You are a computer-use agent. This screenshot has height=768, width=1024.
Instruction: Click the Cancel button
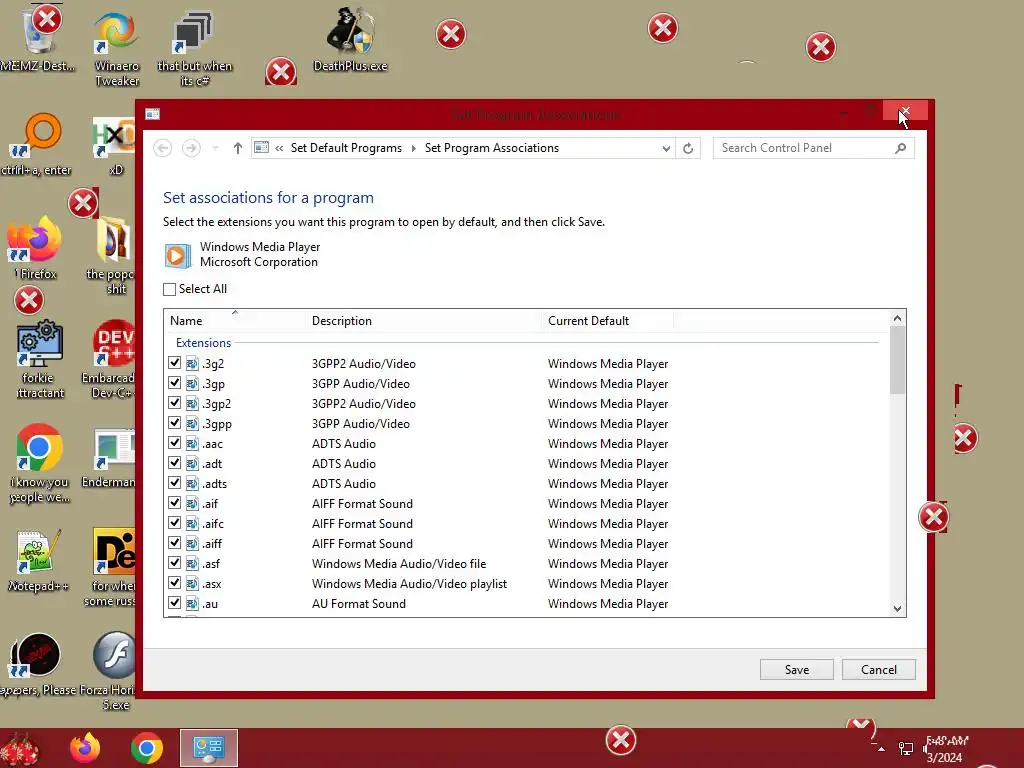(878, 669)
